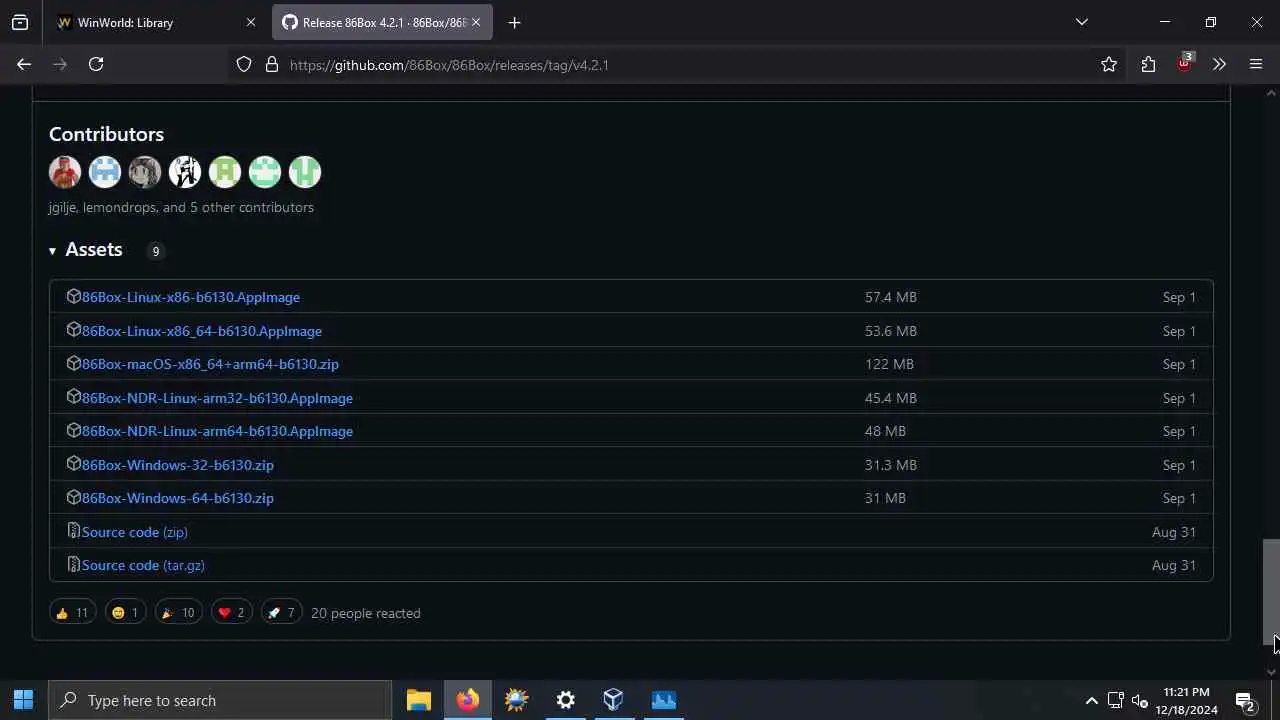This screenshot has height=720, width=1280.
Task: Toggle the heart reaction with 2
Action: [231, 613]
